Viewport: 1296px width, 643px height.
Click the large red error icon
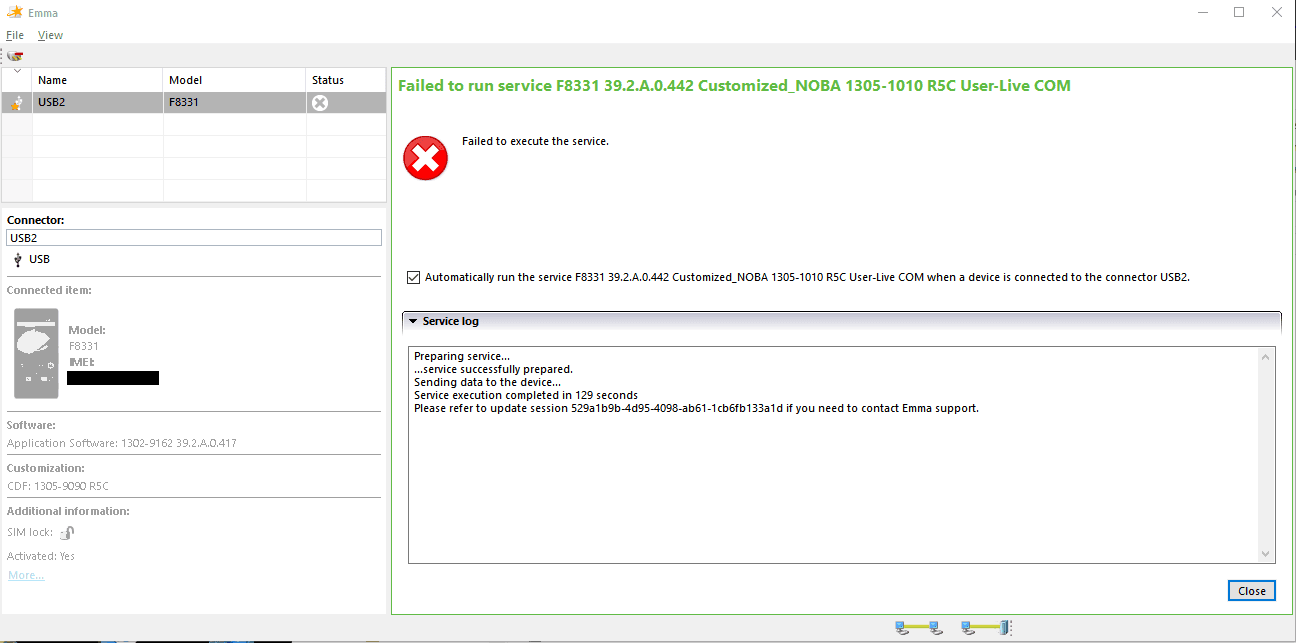(x=425, y=158)
